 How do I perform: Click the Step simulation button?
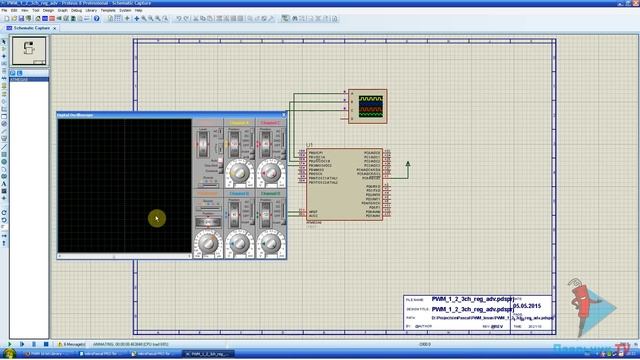22,344
